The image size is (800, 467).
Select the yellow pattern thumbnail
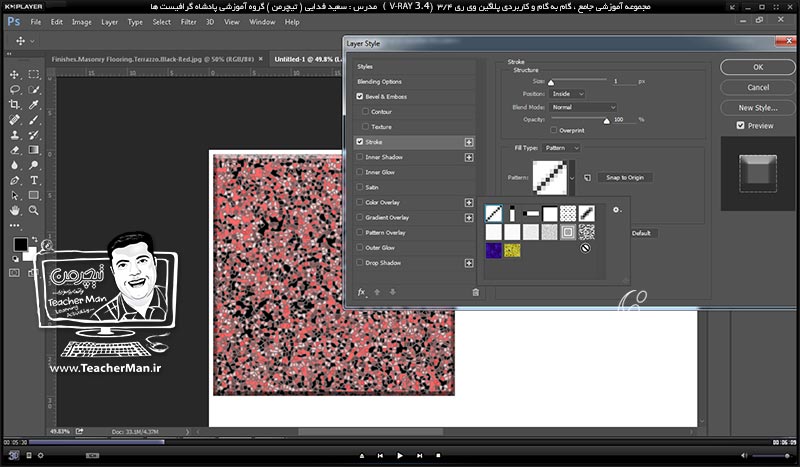click(512, 250)
